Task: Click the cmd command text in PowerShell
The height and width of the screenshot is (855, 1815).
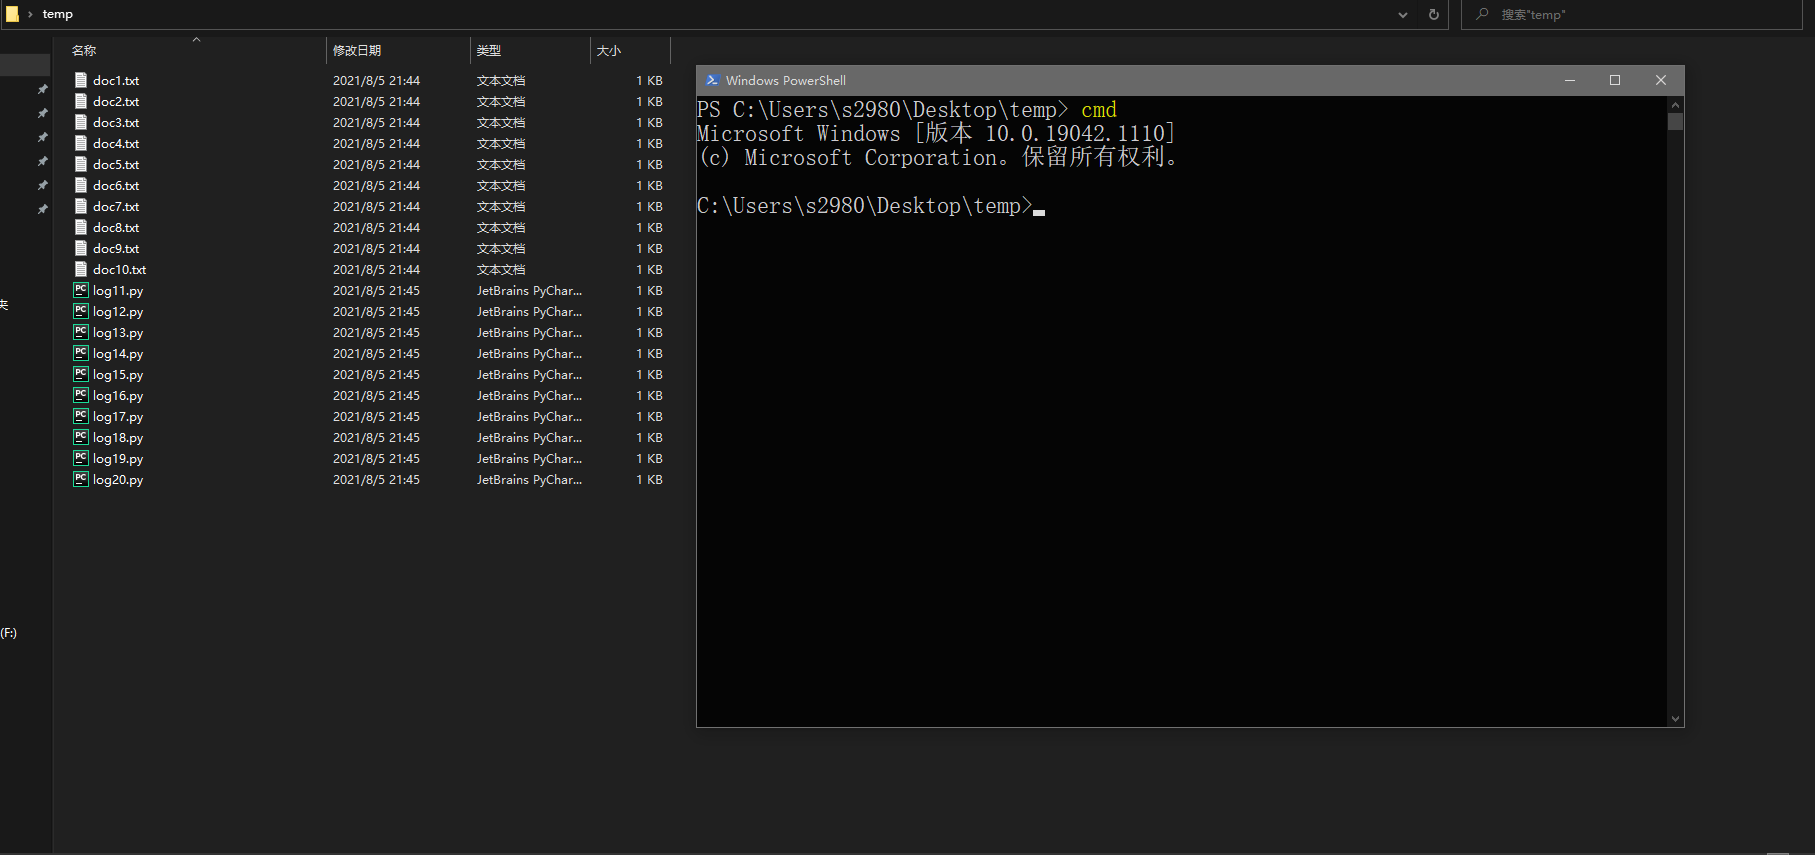Action: tap(1099, 110)
